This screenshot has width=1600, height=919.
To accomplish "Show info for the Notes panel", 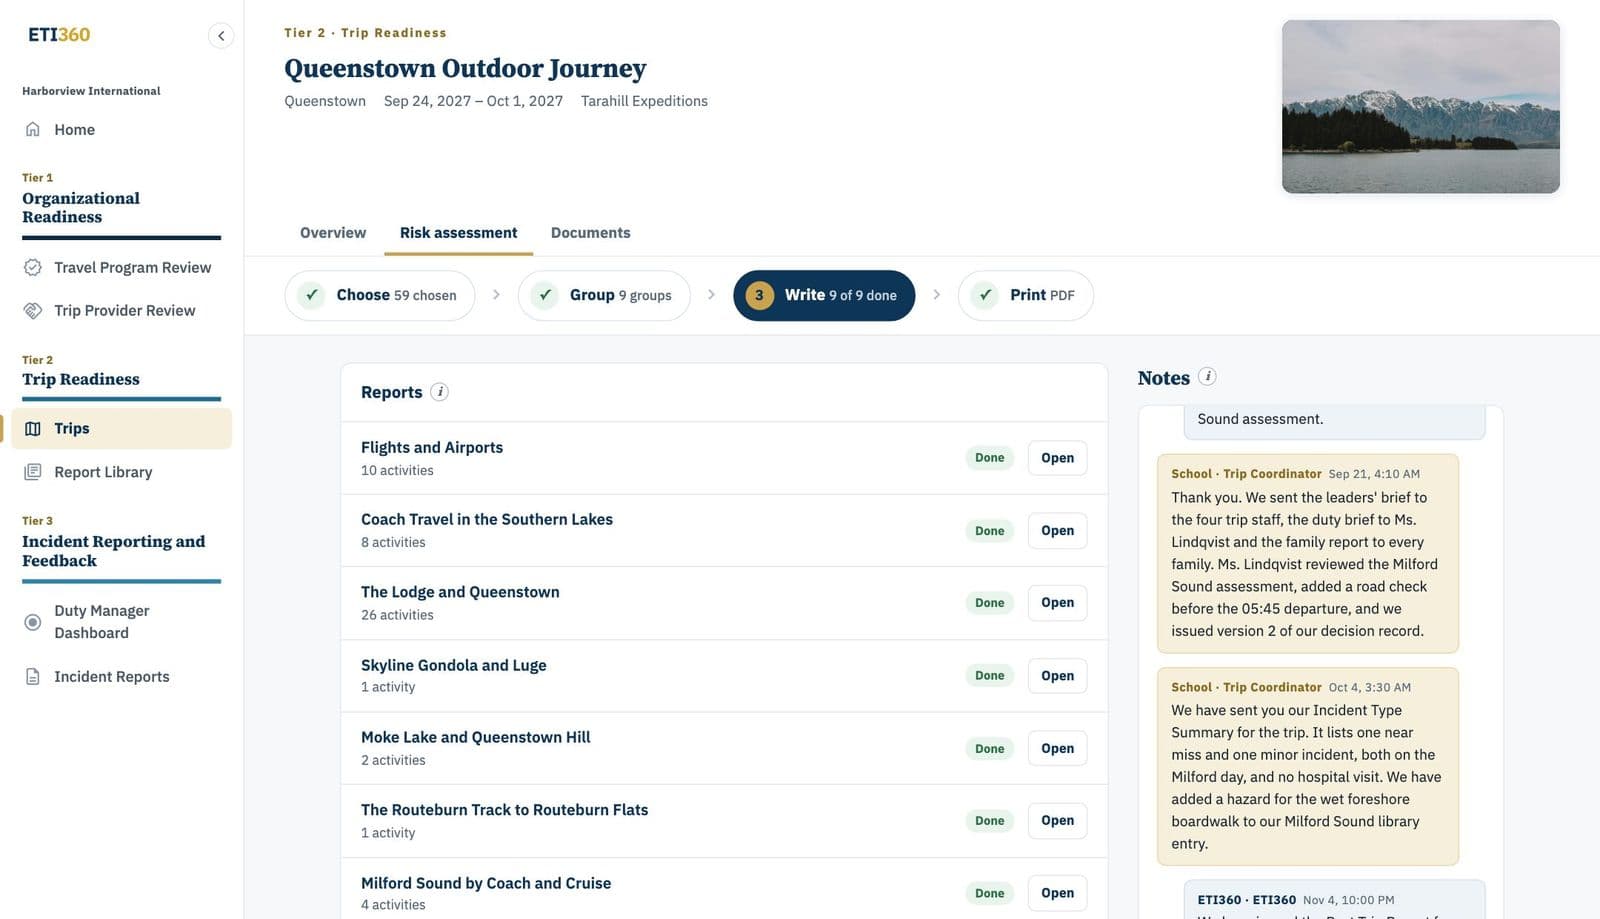I will tap(1207, 377).
